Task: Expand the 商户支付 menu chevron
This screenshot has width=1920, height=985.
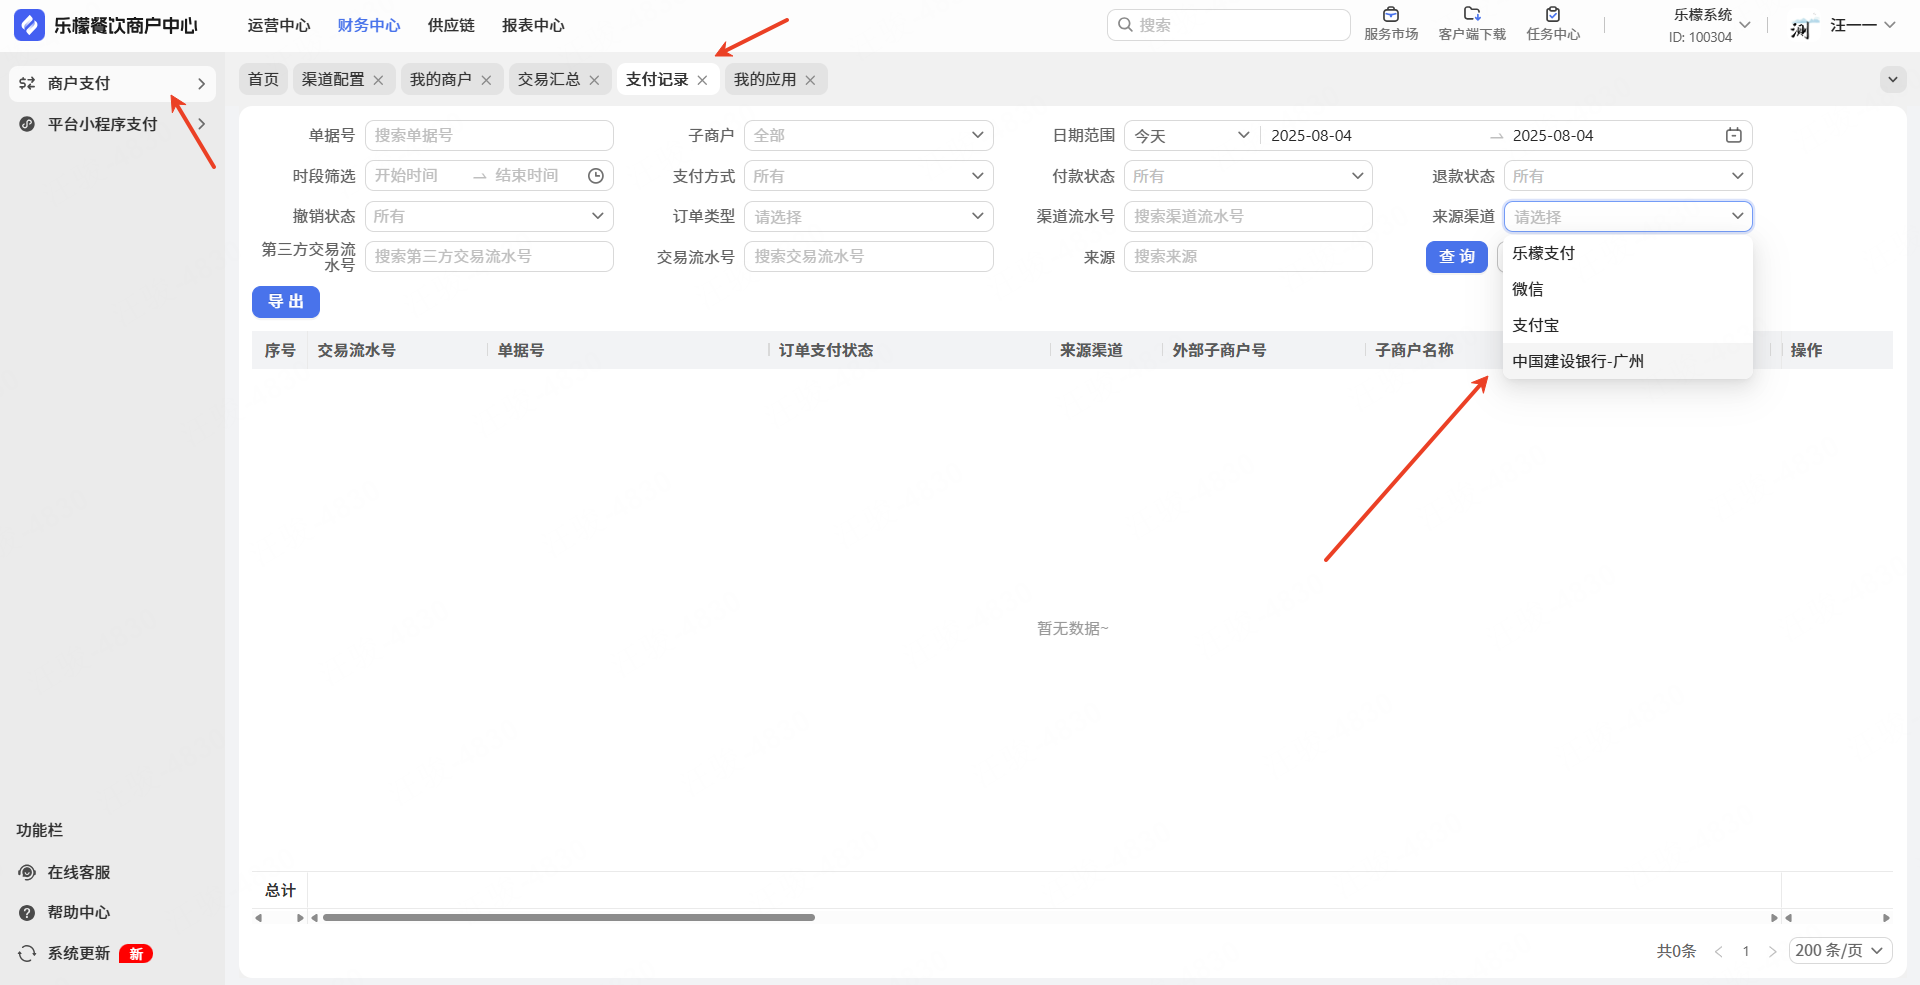Action: 201,83
